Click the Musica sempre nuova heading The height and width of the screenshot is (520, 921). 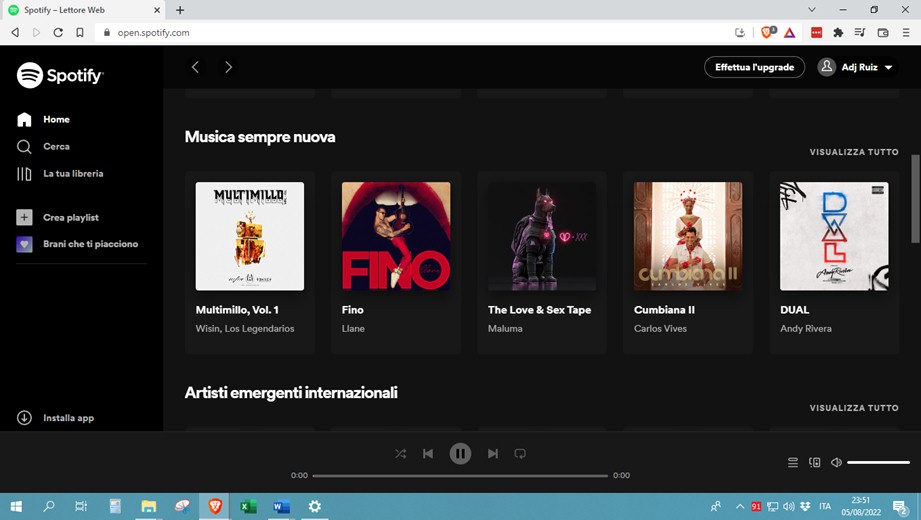tap(260, 137)
